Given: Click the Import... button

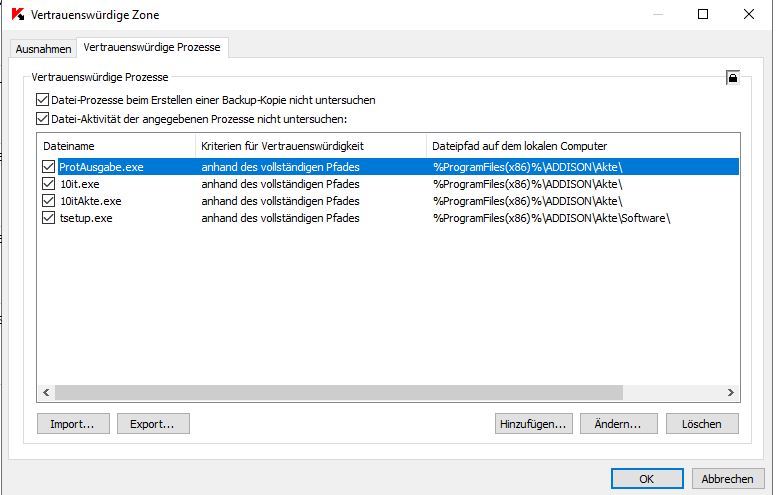Looking at the screenshot, I should pos(73,424).
